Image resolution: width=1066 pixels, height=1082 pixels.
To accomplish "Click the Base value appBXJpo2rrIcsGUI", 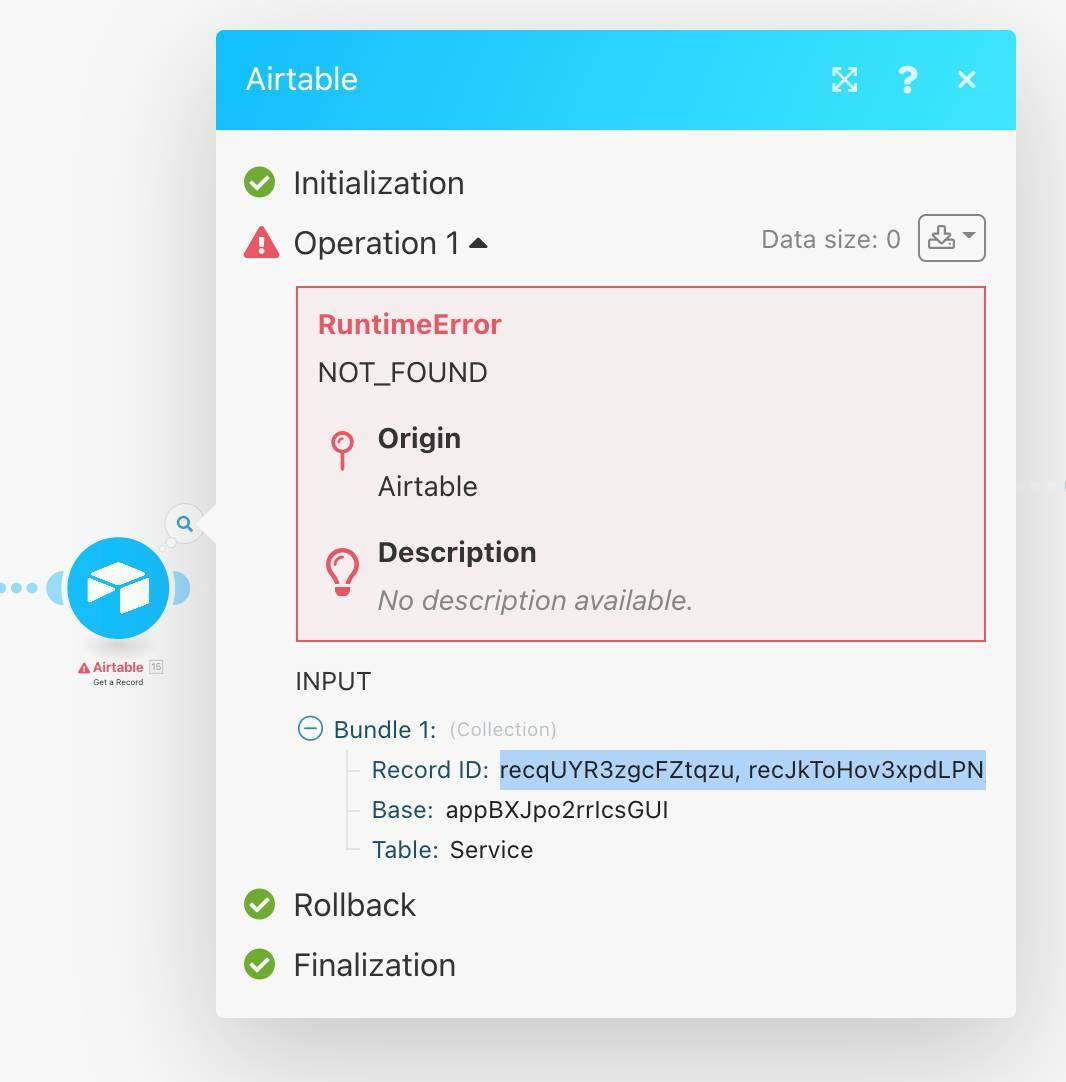I will (557, 809).
